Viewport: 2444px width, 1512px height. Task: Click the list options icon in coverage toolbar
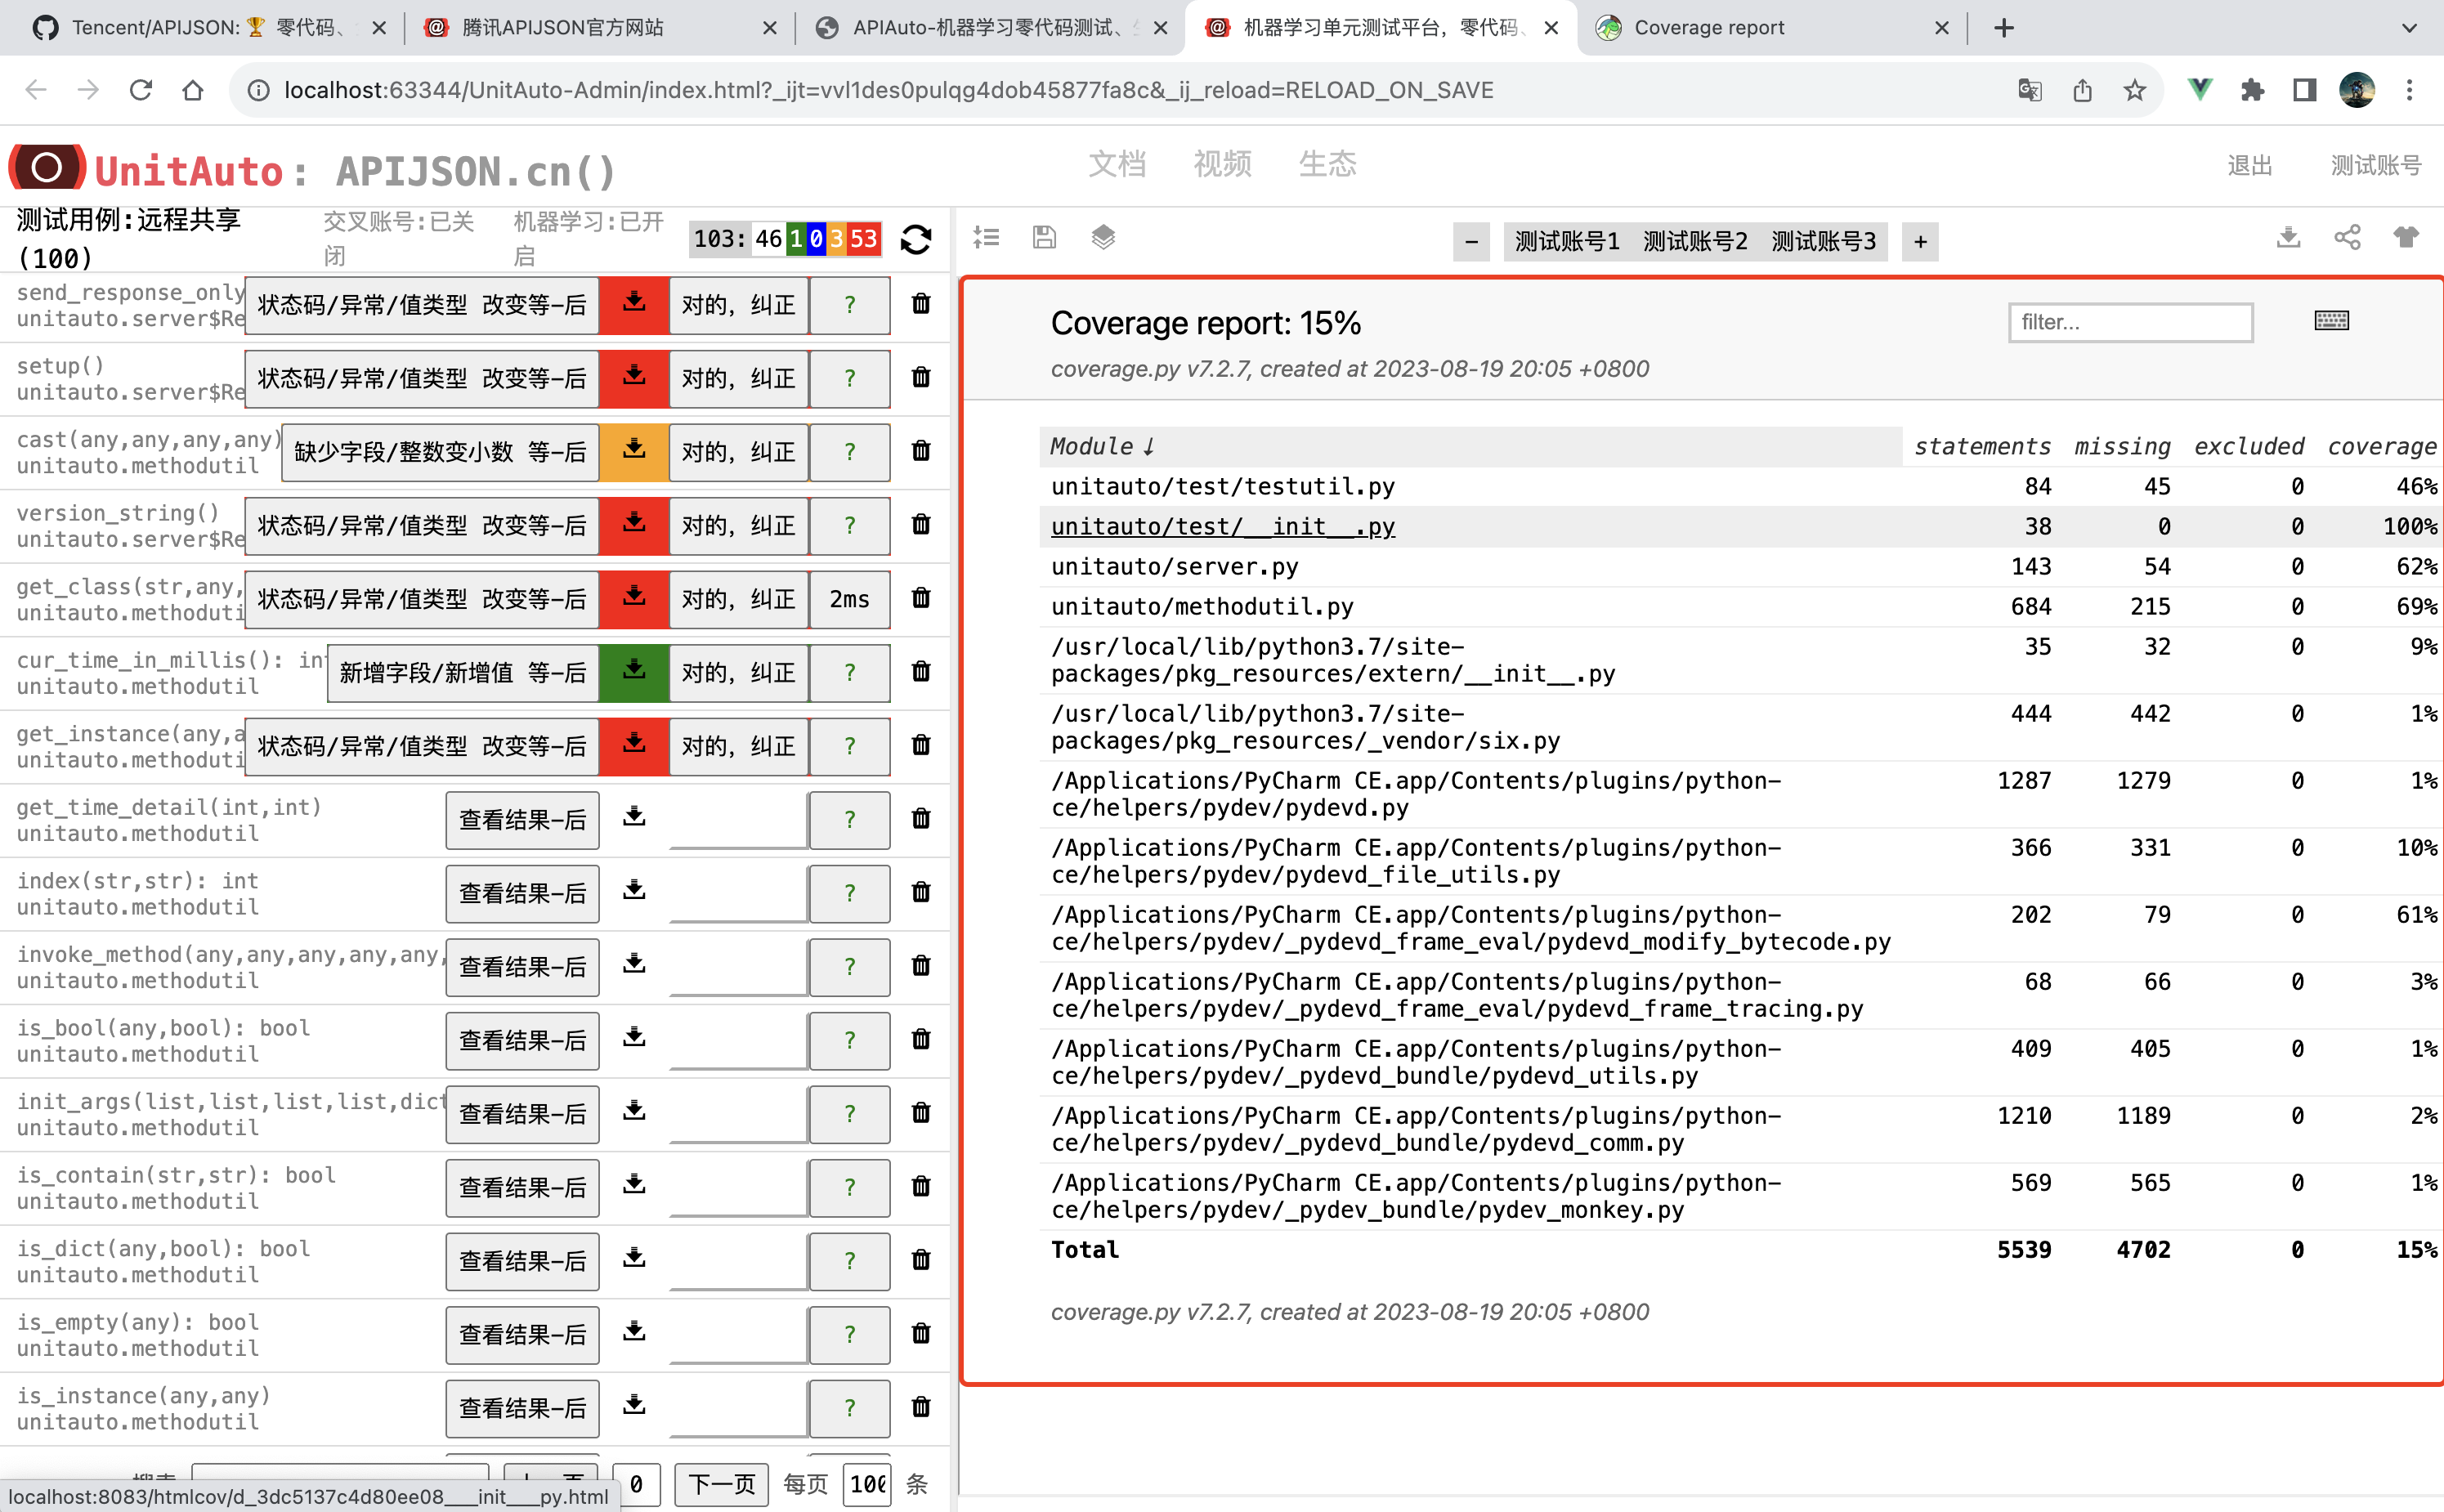(x=986, y=237)
